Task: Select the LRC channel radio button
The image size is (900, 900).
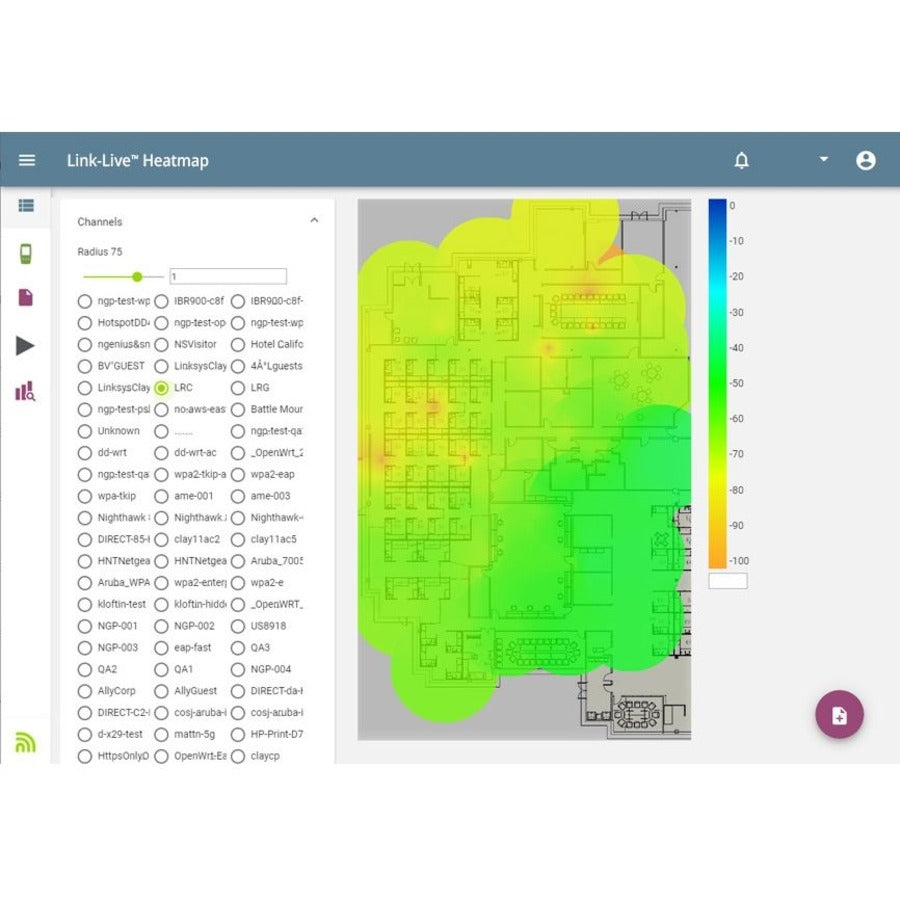Action: click(160, 388)
